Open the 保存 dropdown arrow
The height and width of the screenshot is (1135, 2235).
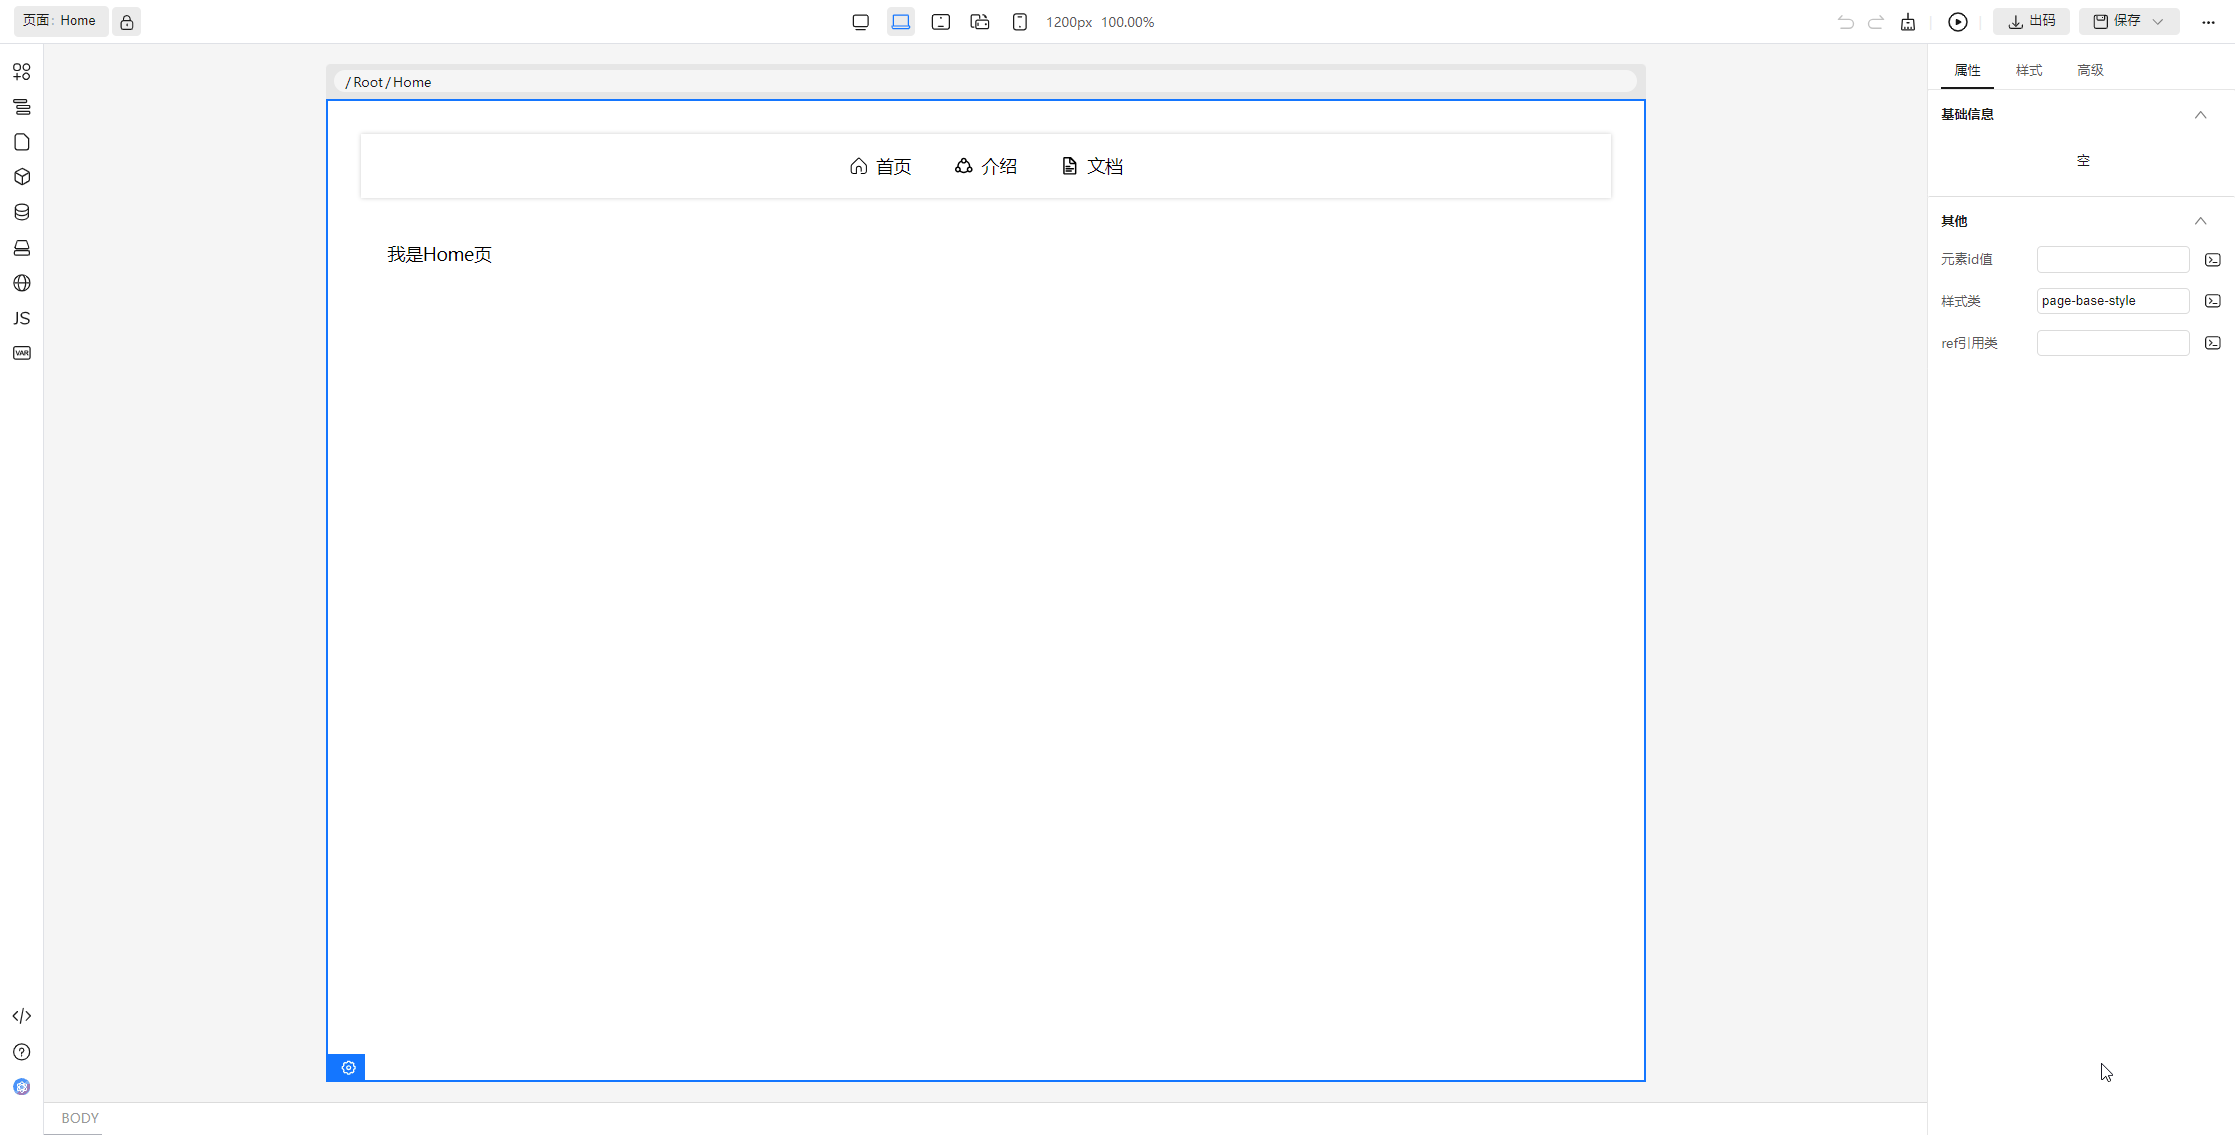(2158, 22)
